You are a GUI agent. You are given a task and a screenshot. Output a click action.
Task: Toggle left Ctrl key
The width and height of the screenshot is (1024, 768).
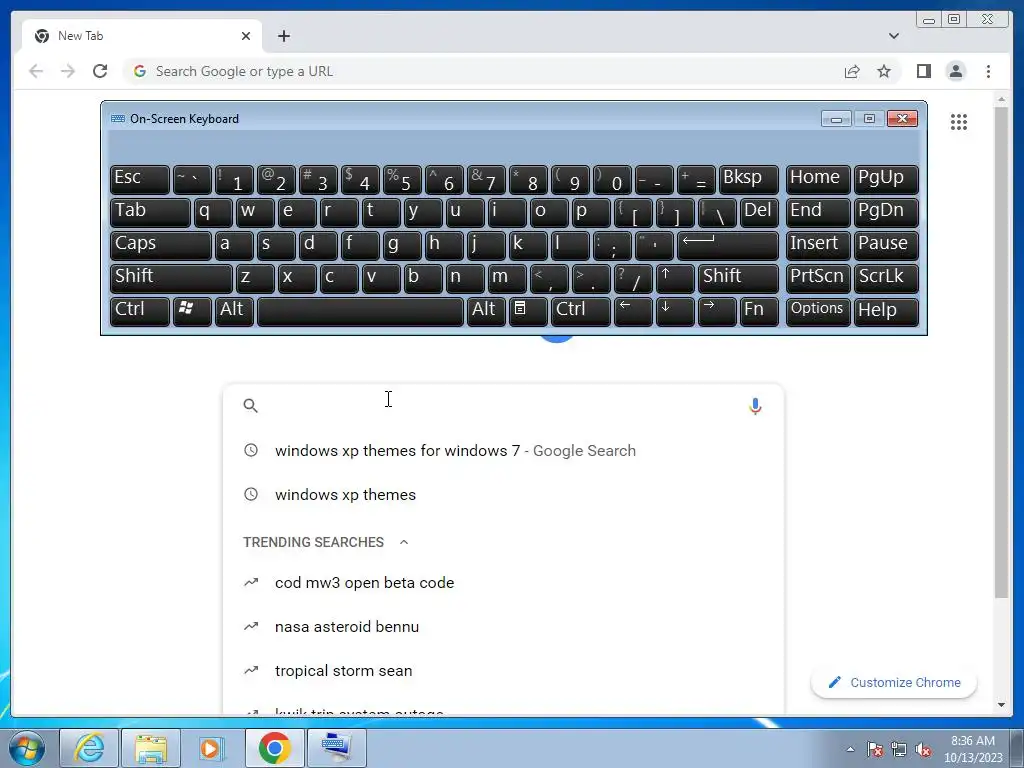coord(140,310)
